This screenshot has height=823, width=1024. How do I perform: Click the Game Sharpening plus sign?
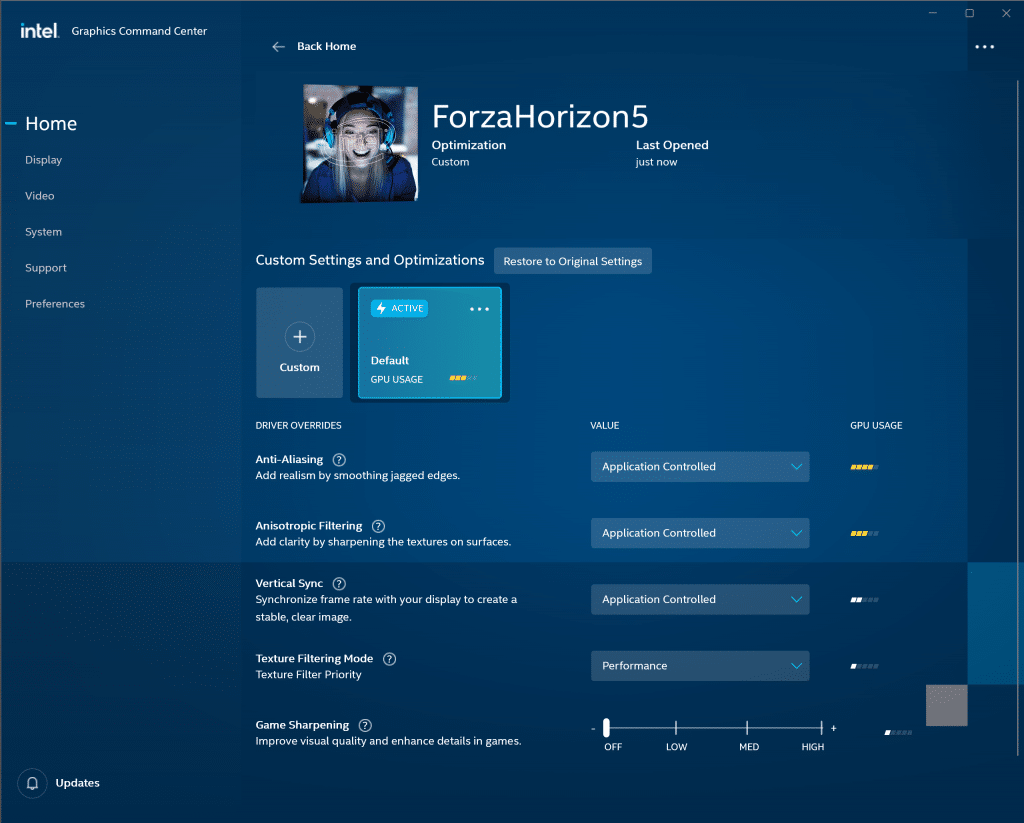[833, 728]
